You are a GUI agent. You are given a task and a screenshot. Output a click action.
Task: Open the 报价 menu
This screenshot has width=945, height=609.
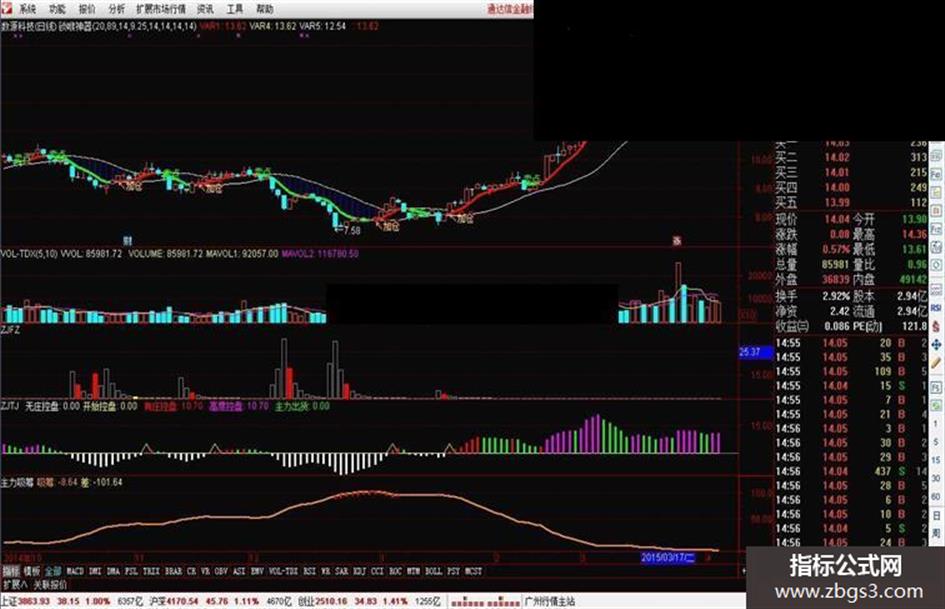(87, 8)
